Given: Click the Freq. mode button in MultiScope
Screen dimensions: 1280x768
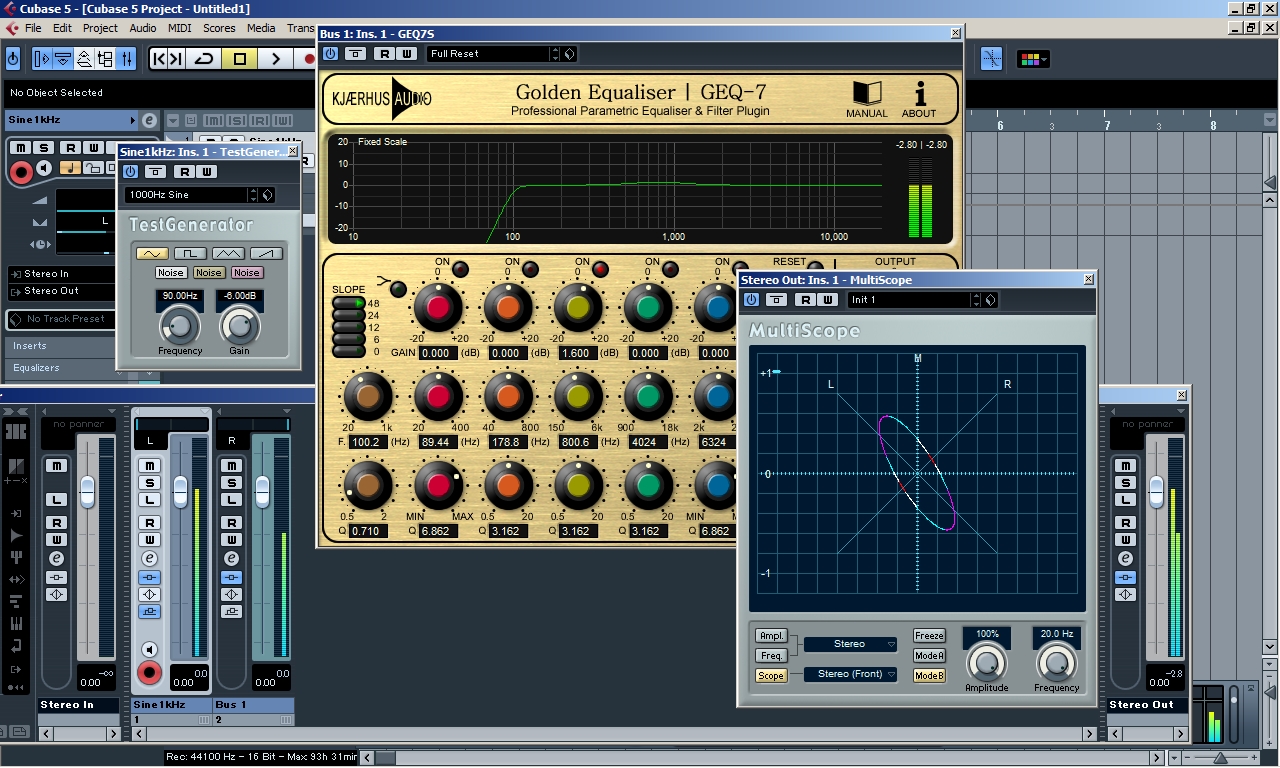Looking at the screenshot, I should pos(771,656).
